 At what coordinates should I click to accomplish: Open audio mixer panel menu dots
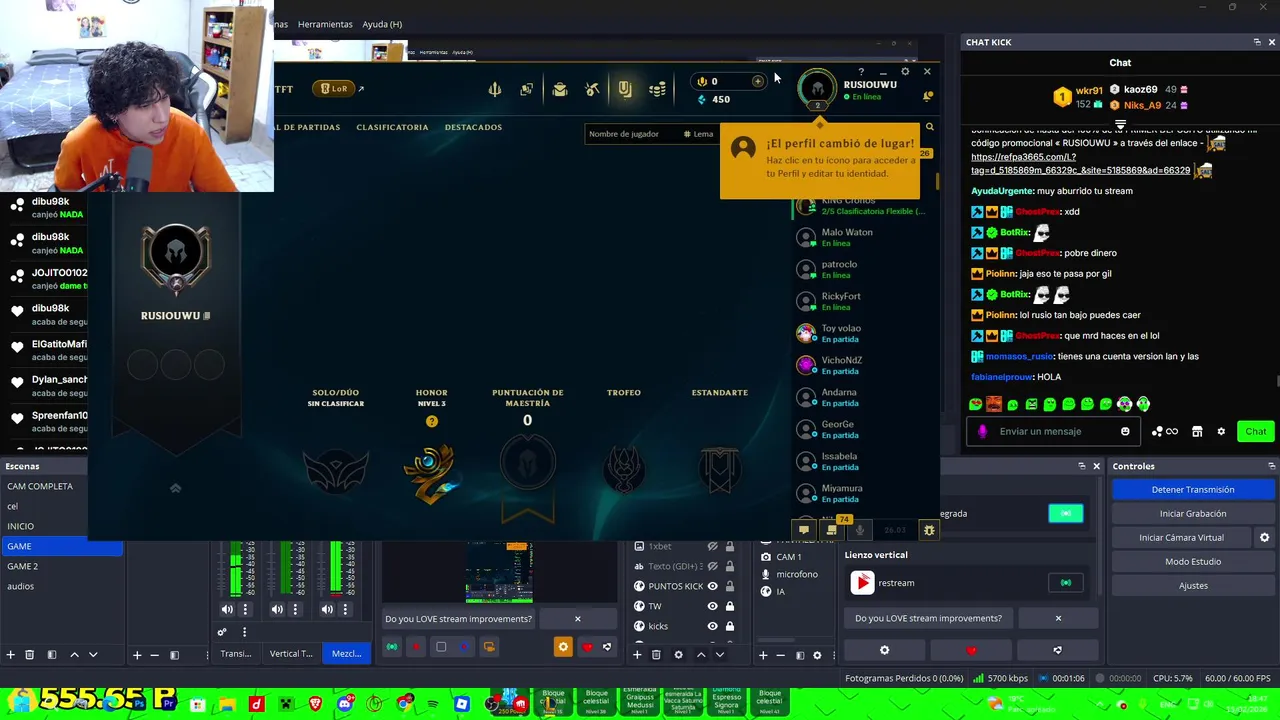(244, 632)
